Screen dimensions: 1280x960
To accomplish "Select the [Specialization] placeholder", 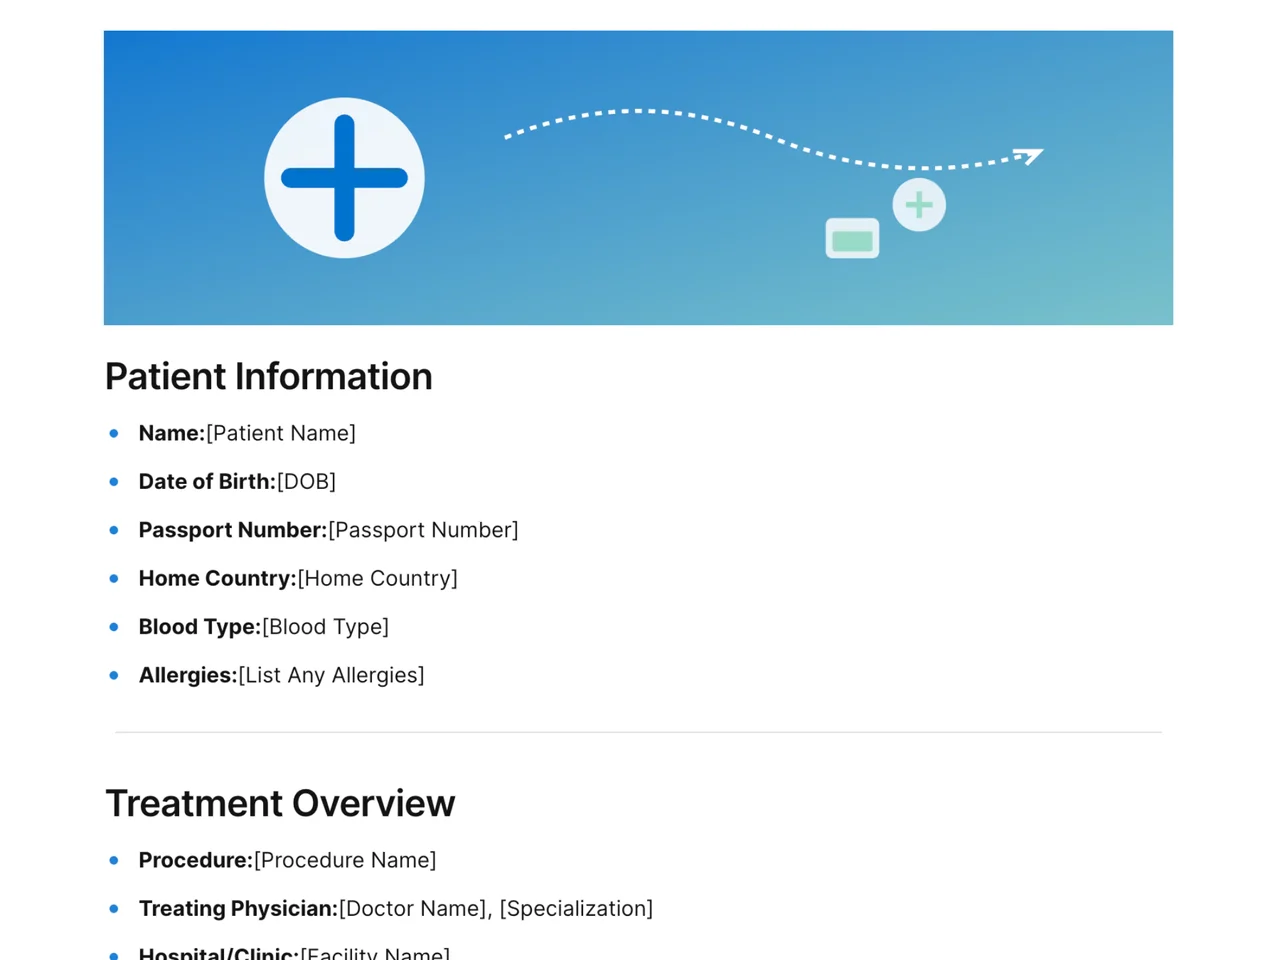I will coord(576,908).
